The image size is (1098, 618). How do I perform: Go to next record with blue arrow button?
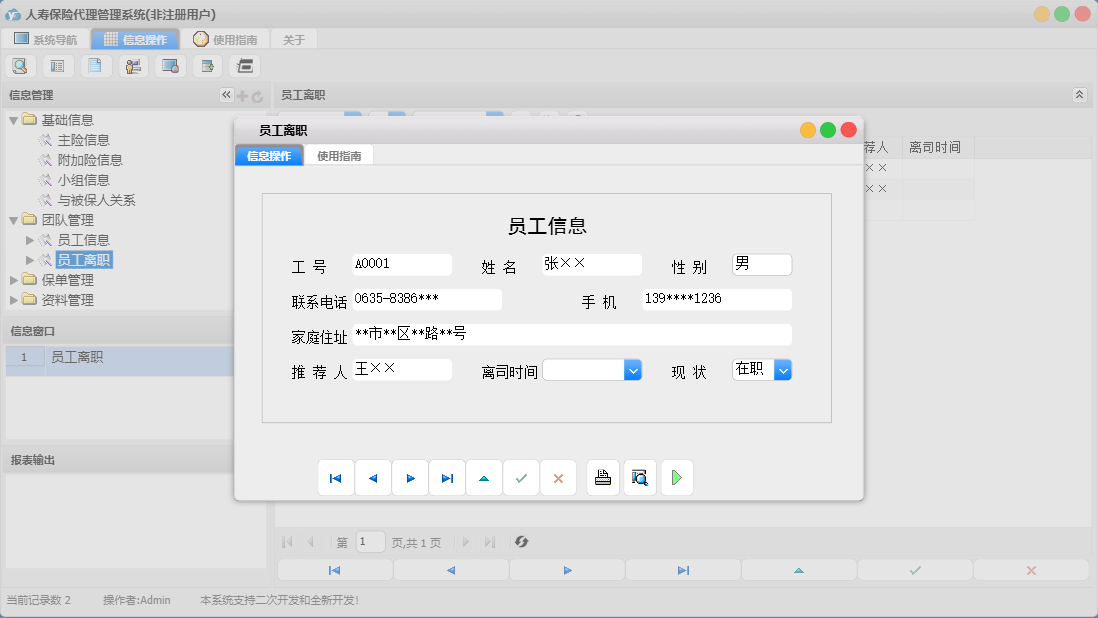[410, 477]
